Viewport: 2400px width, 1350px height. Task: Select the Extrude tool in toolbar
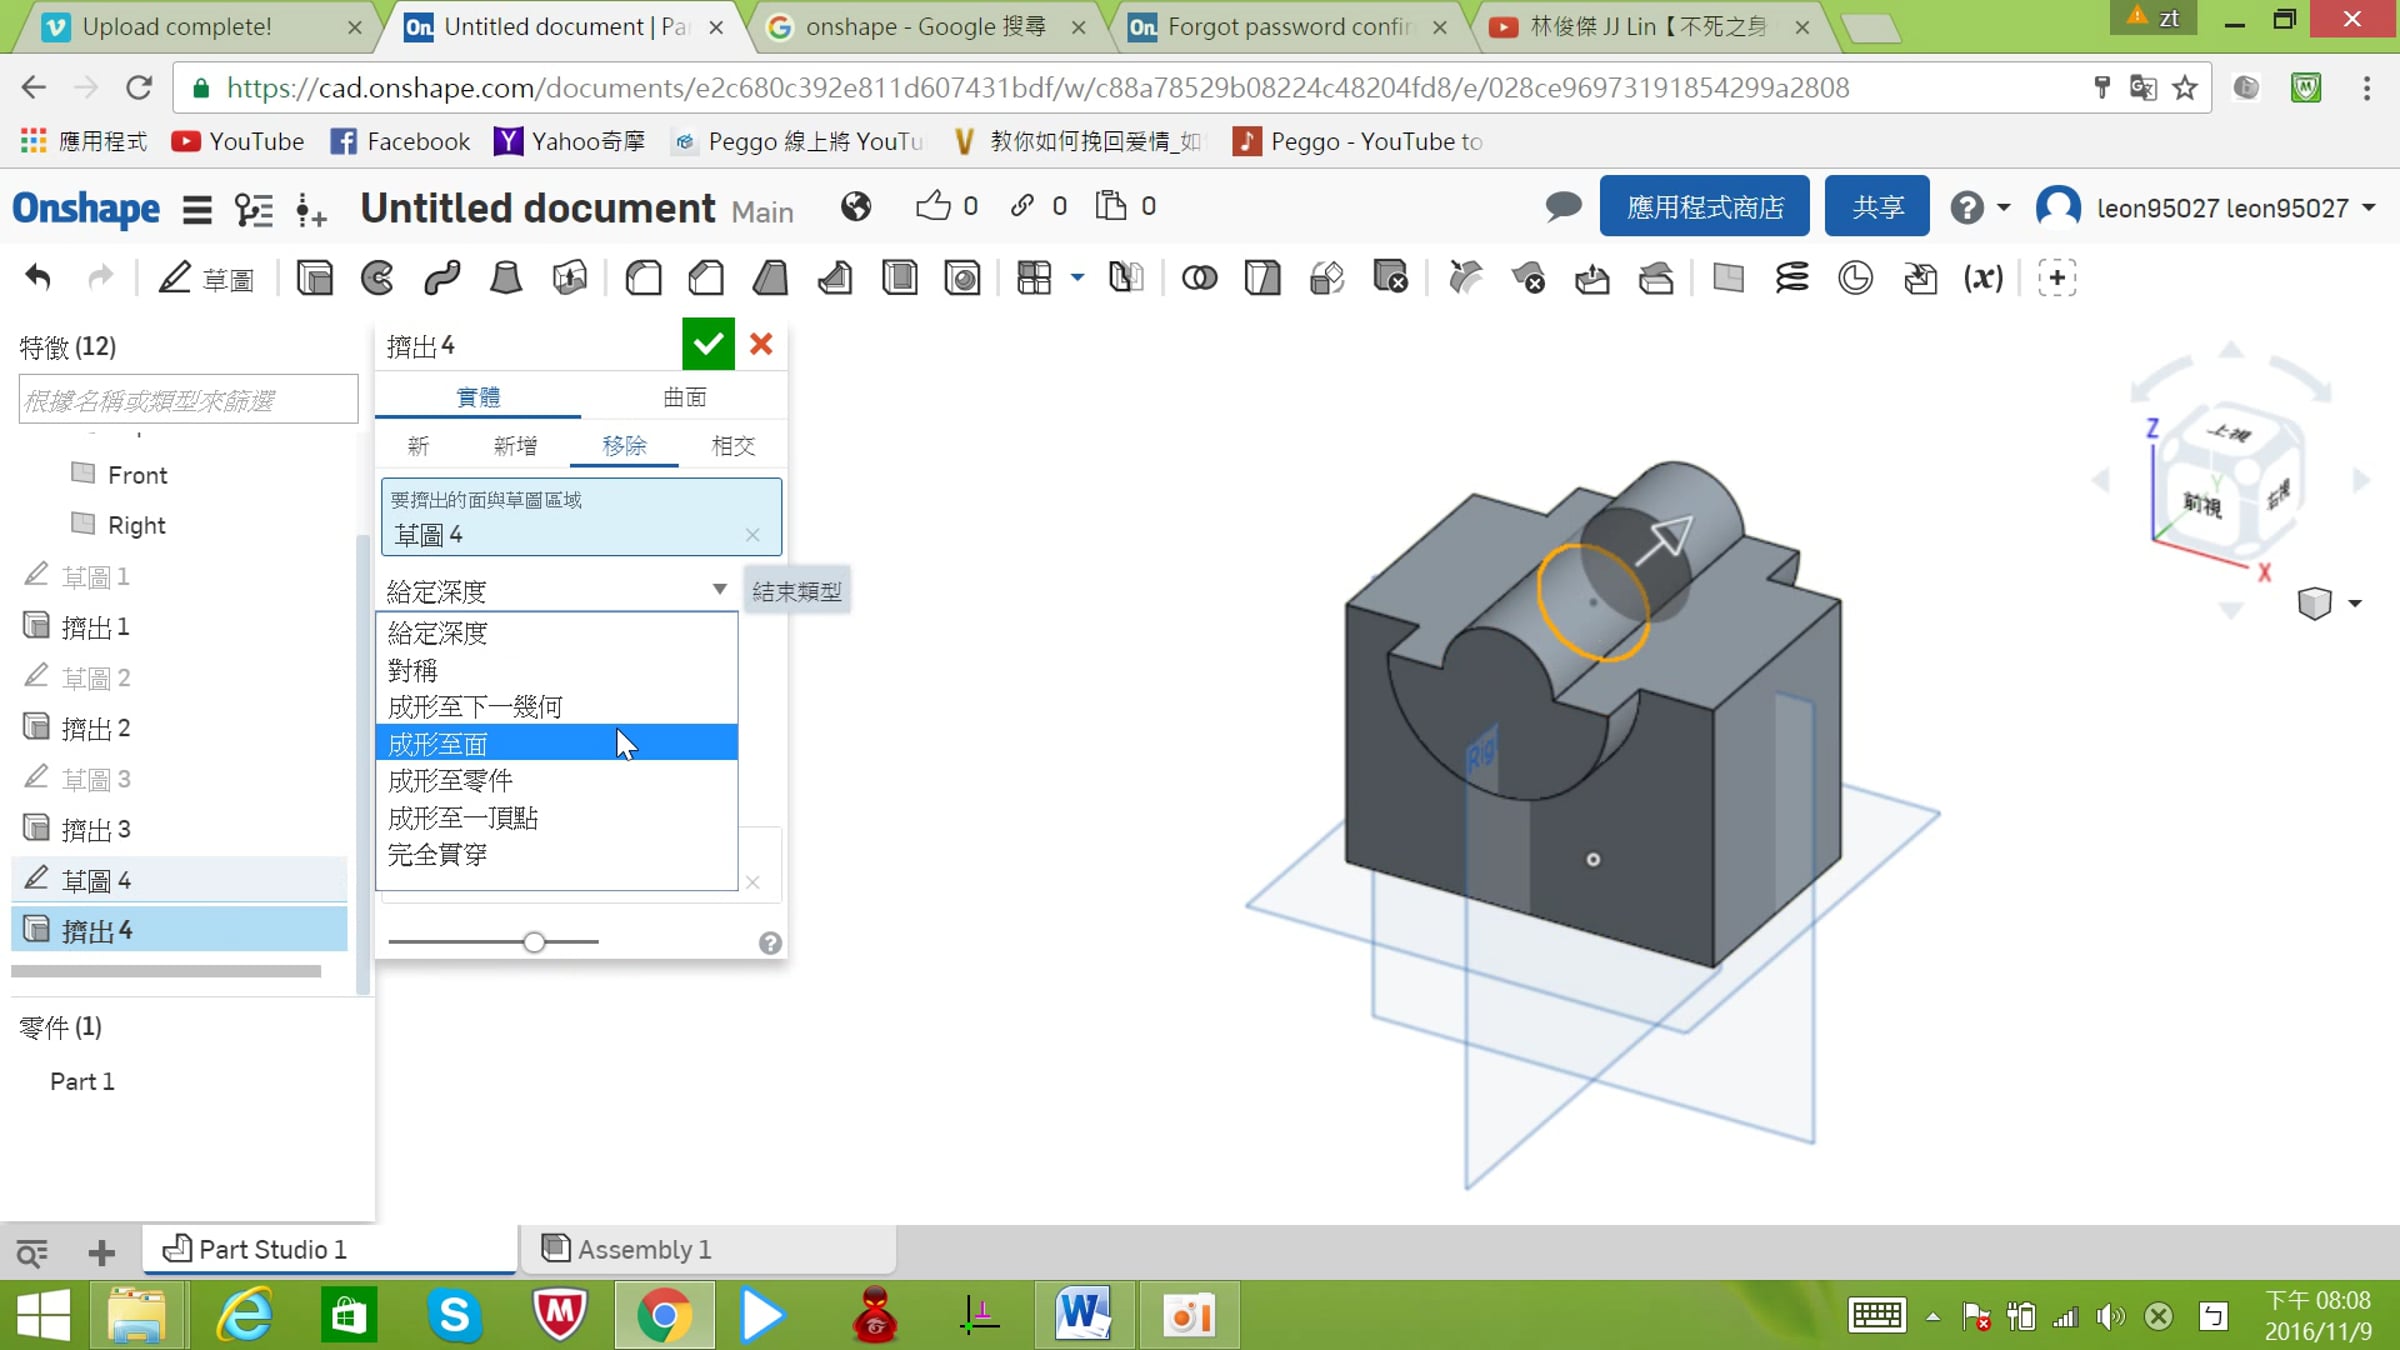(x=315, y=278)
